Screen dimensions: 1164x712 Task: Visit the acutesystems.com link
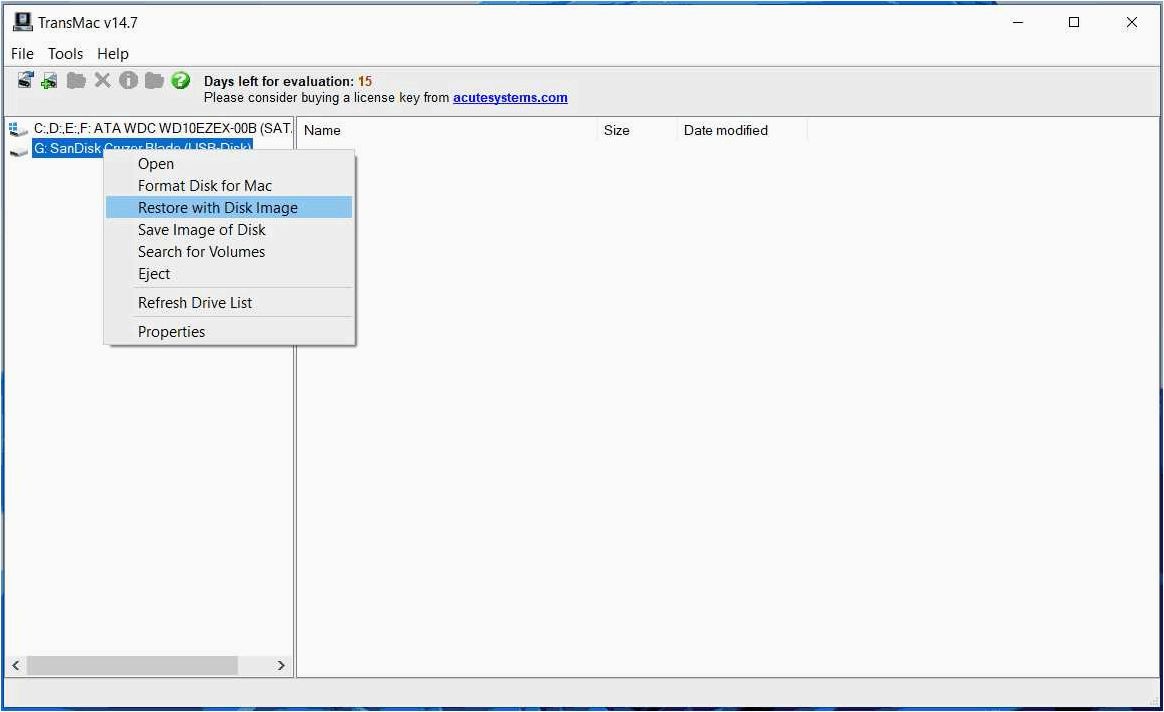point(510,97)
